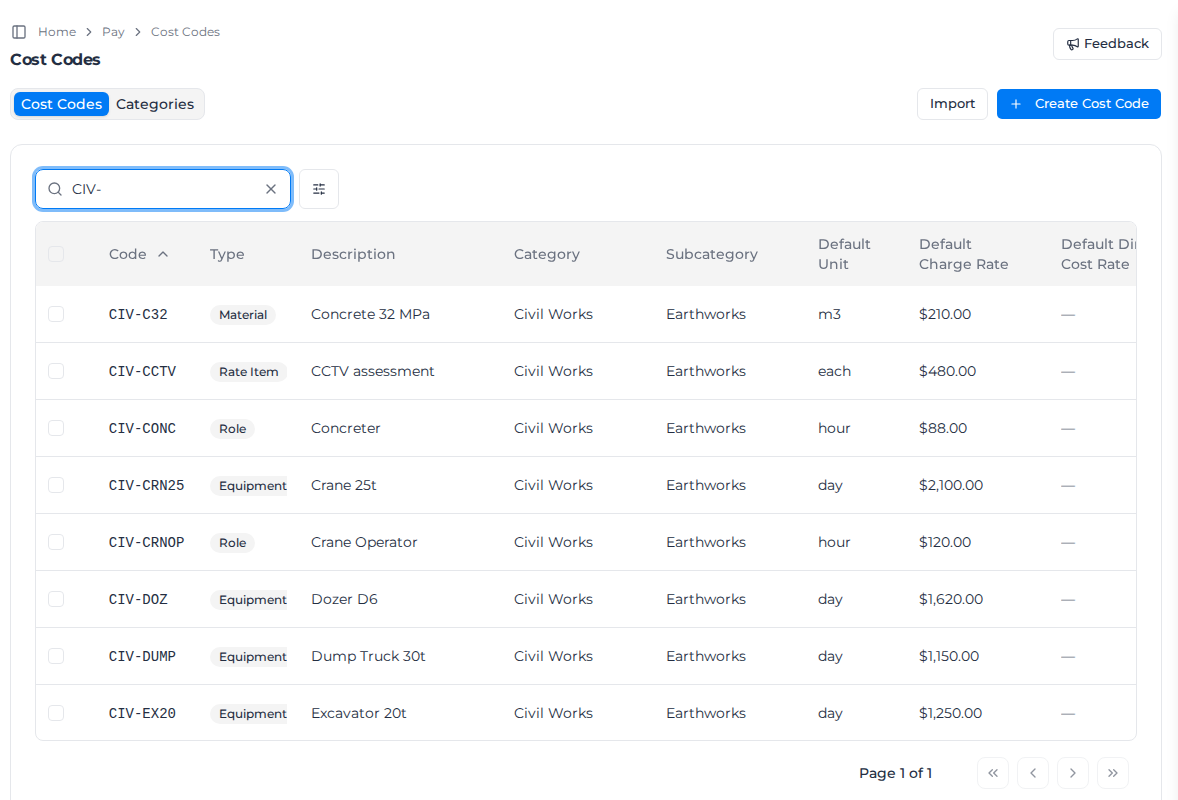This screenshot has height=800, width=1178.
Task: Click Crane Operator description
Action: pyautogui.click(x=364, y=542)
